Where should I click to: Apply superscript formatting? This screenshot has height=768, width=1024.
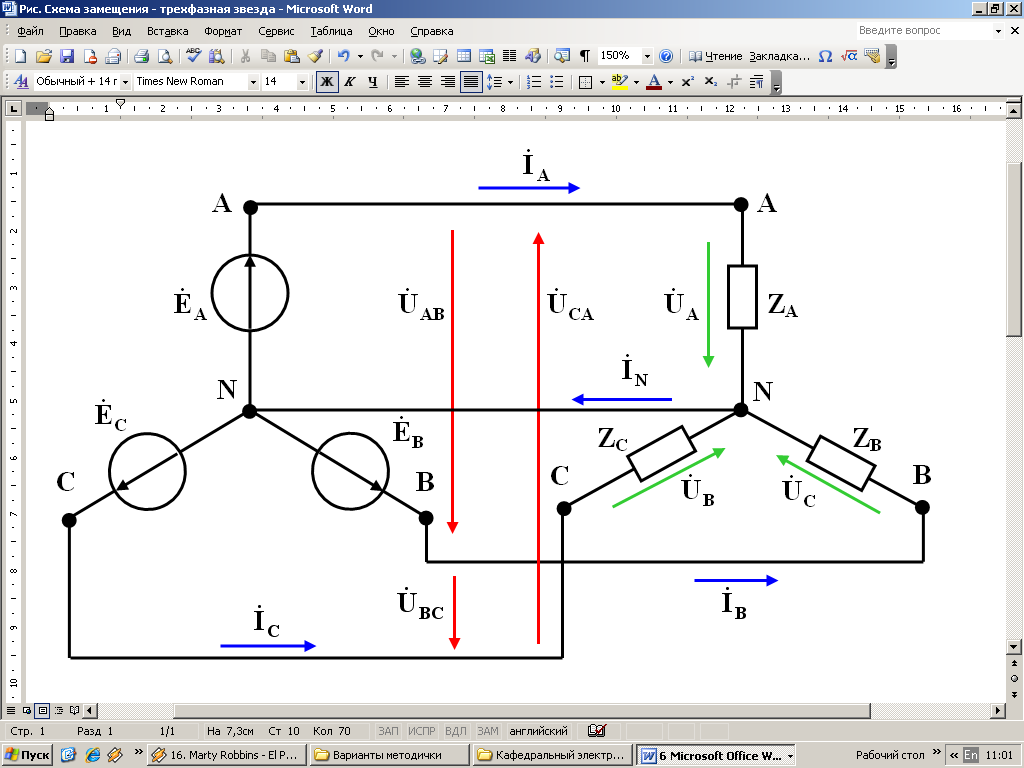(x=687, y=82)
